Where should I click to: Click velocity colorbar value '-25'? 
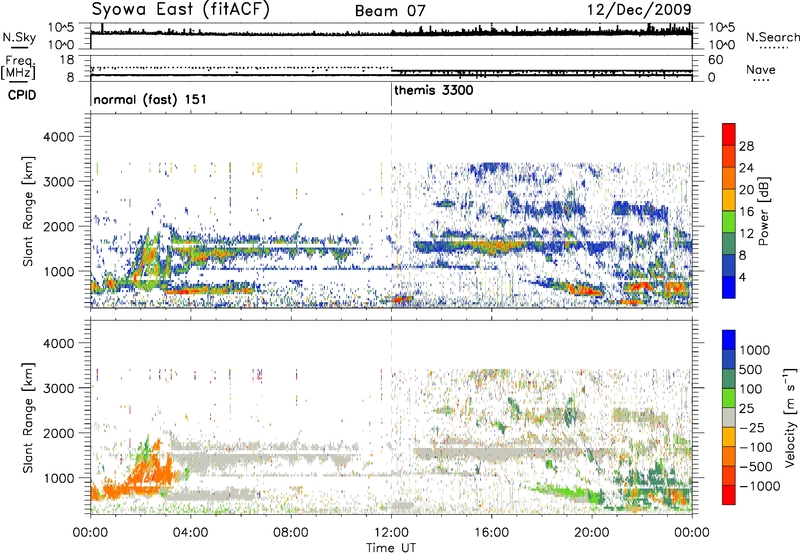click(754, 428)
